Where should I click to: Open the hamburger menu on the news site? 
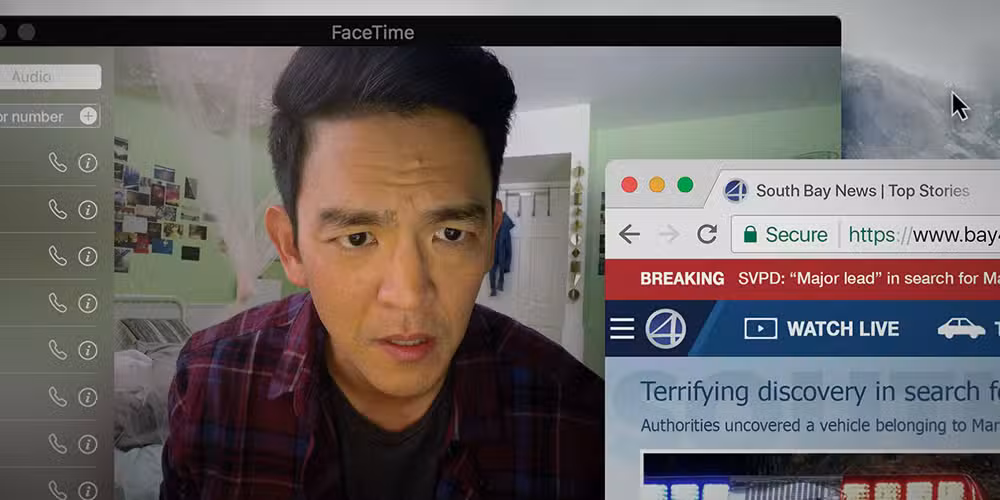click(622, 329)
